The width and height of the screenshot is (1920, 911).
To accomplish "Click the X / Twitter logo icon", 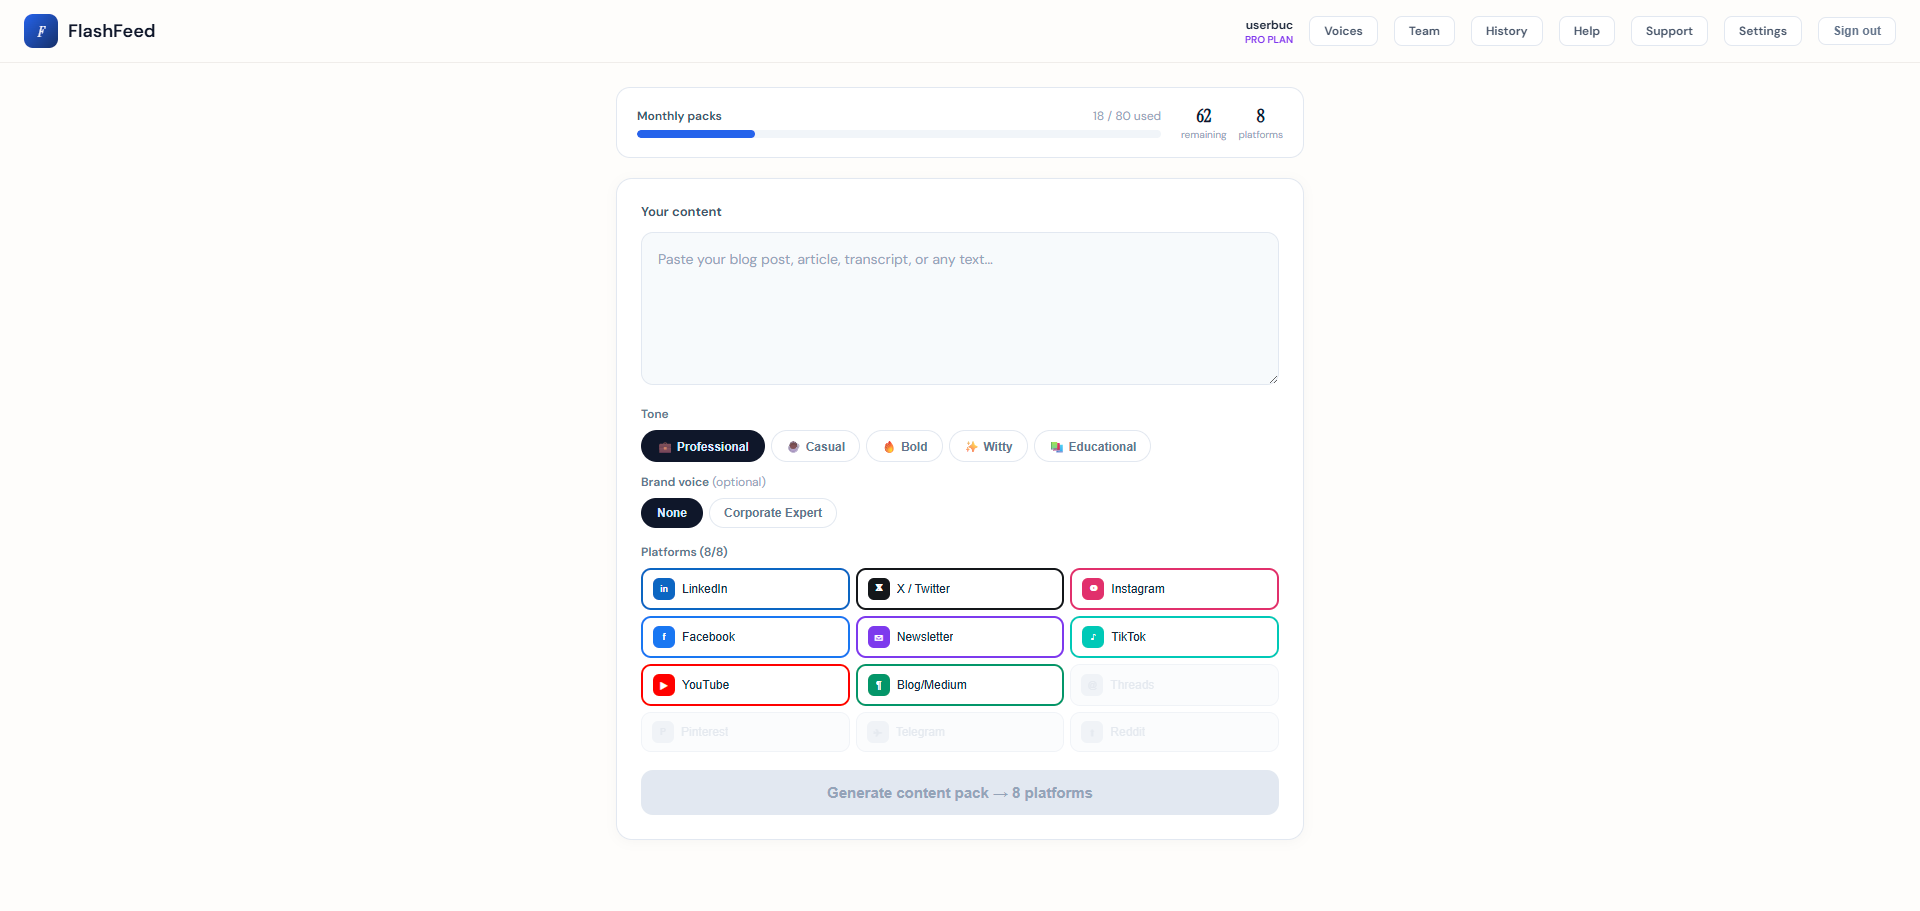I will click(x=878, y=589).
